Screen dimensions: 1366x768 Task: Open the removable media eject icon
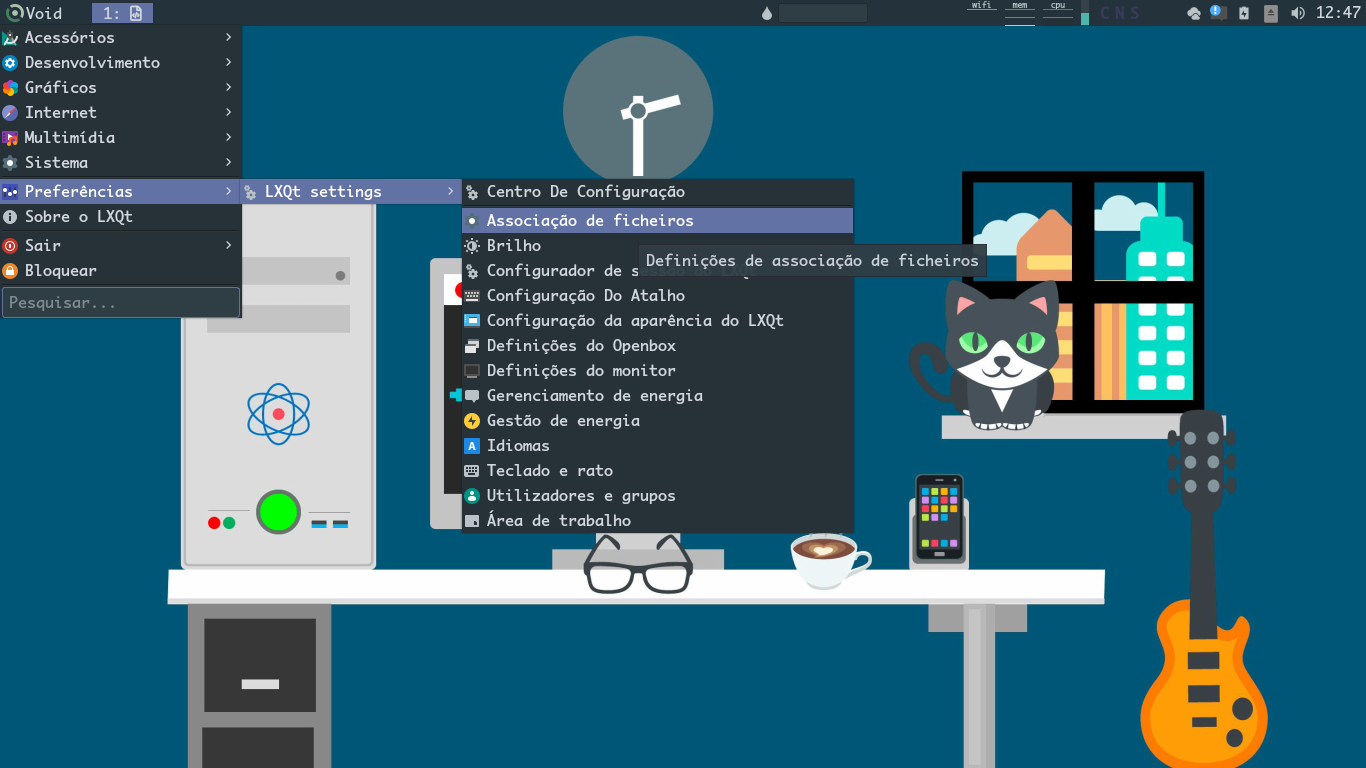click(1271, 13)
